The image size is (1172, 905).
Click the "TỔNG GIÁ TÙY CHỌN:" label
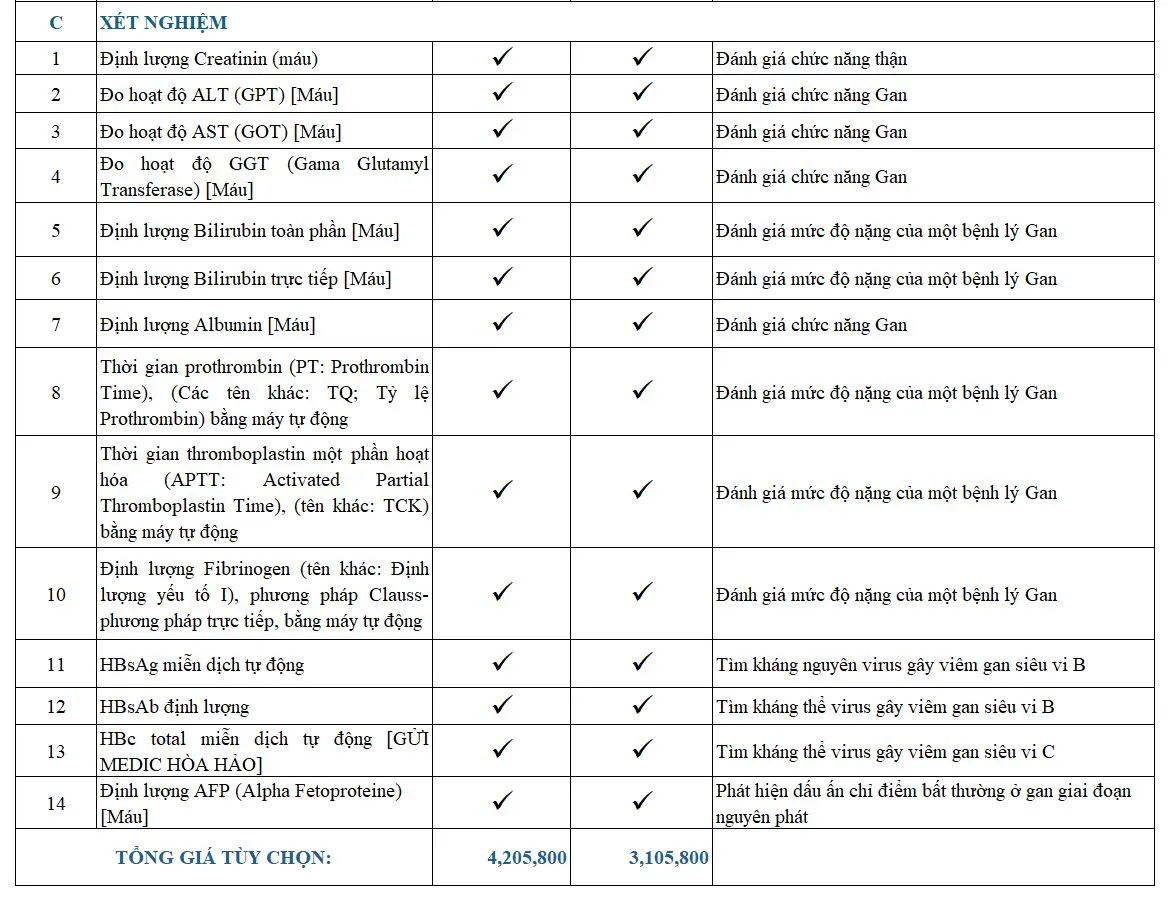223,857
